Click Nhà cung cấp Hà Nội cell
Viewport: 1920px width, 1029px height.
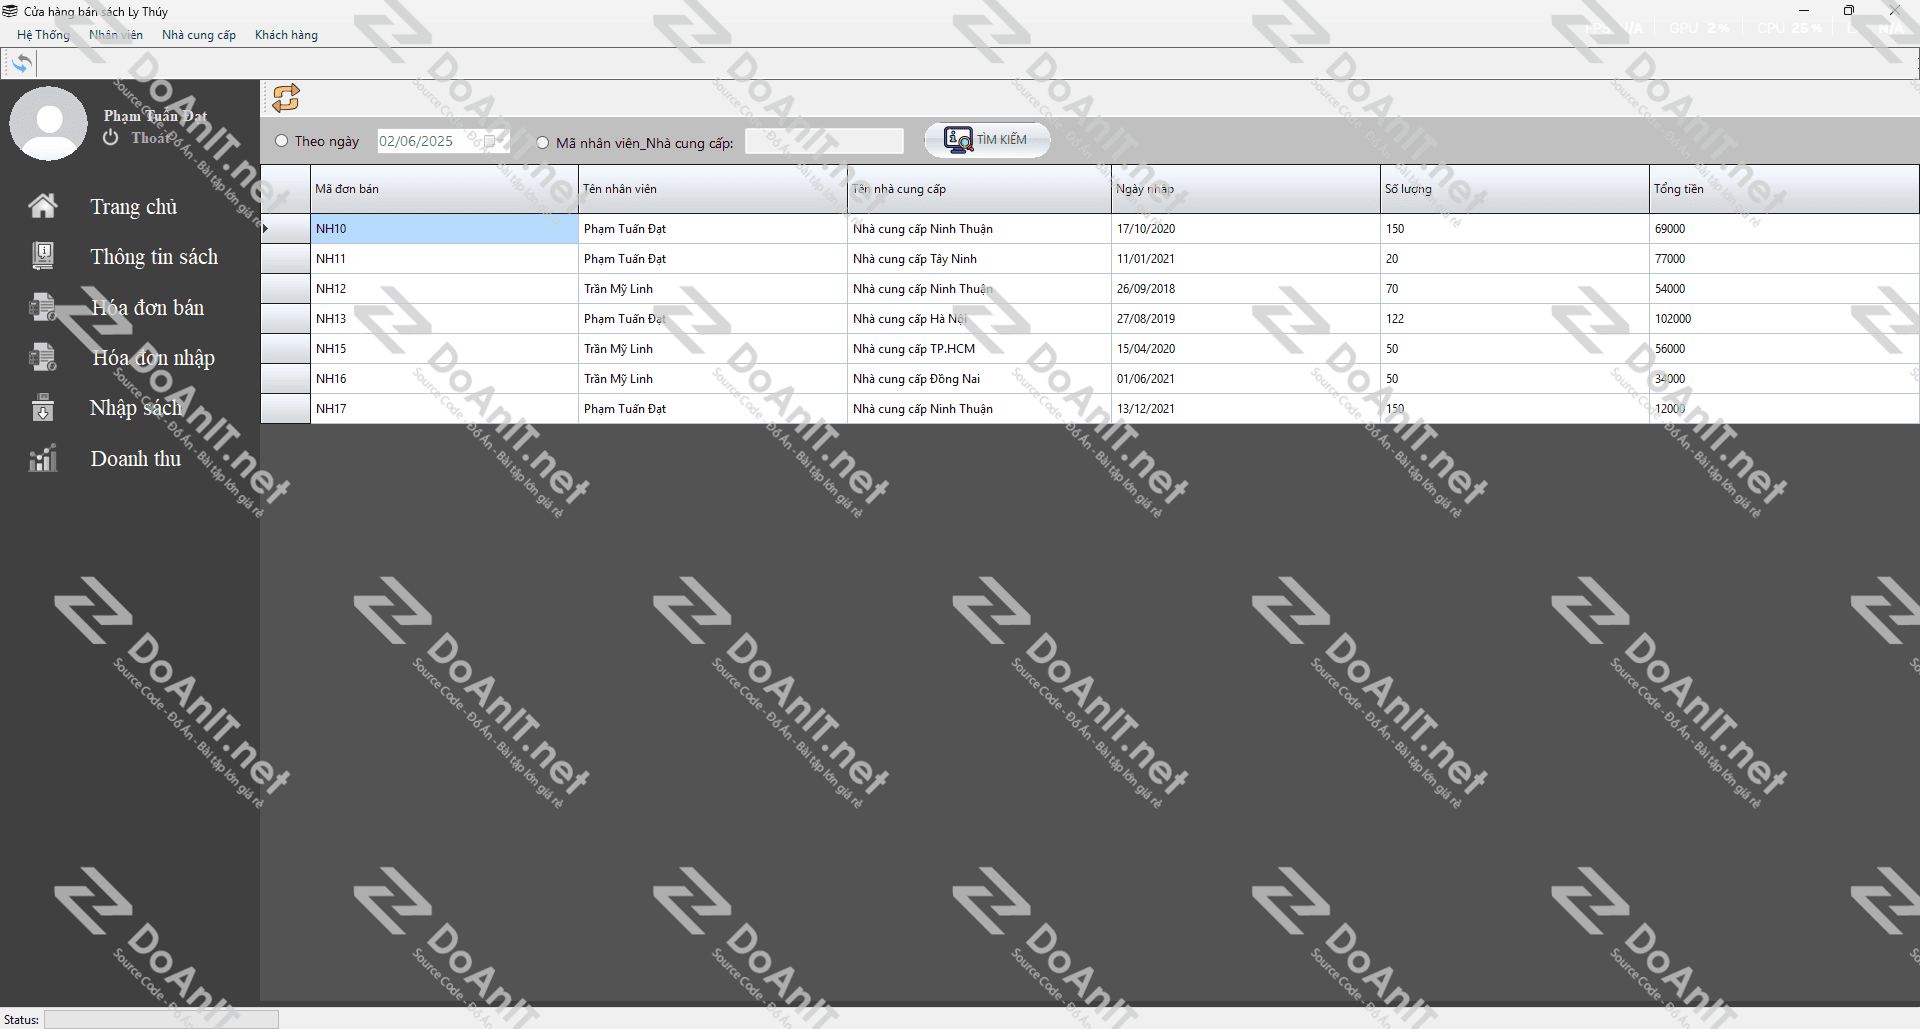pyautogui.click(x=979, y=319)
